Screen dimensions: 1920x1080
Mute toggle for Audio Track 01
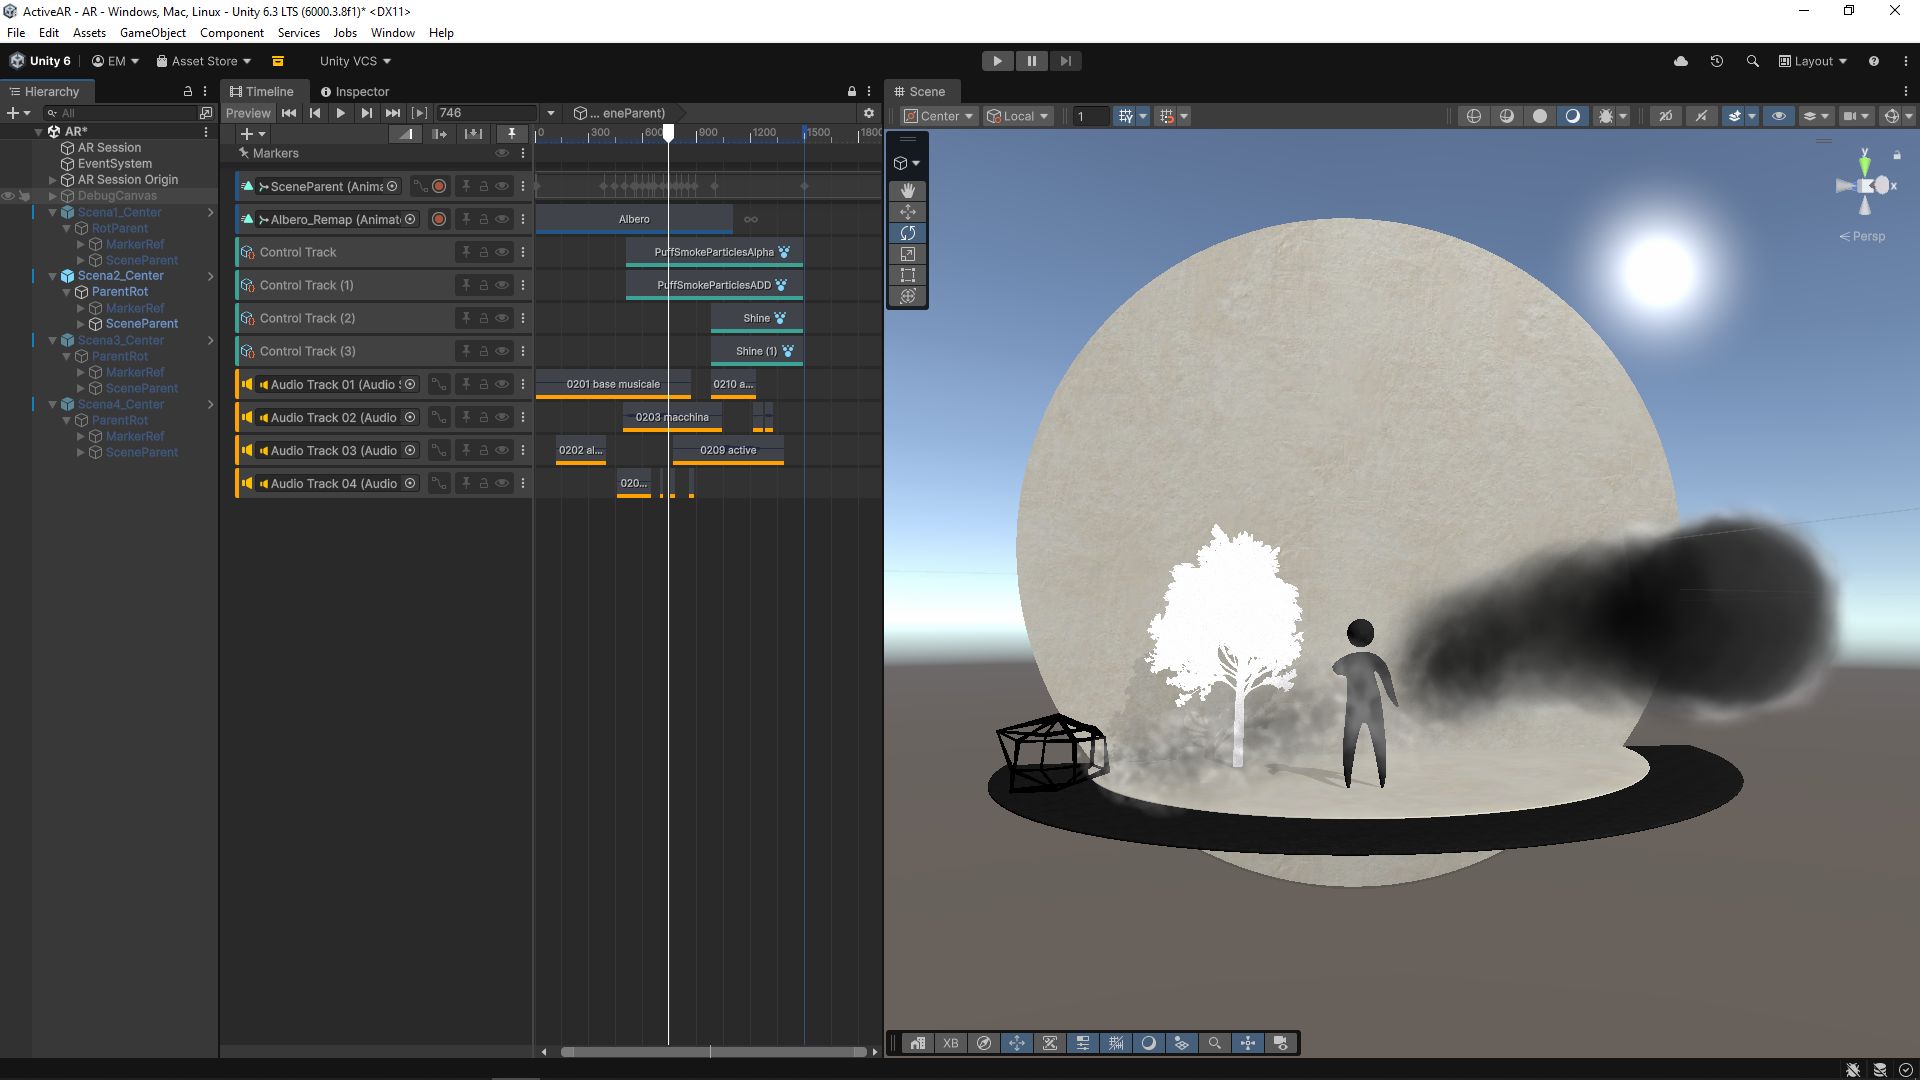pyautogui.click(x=502, y=384)
